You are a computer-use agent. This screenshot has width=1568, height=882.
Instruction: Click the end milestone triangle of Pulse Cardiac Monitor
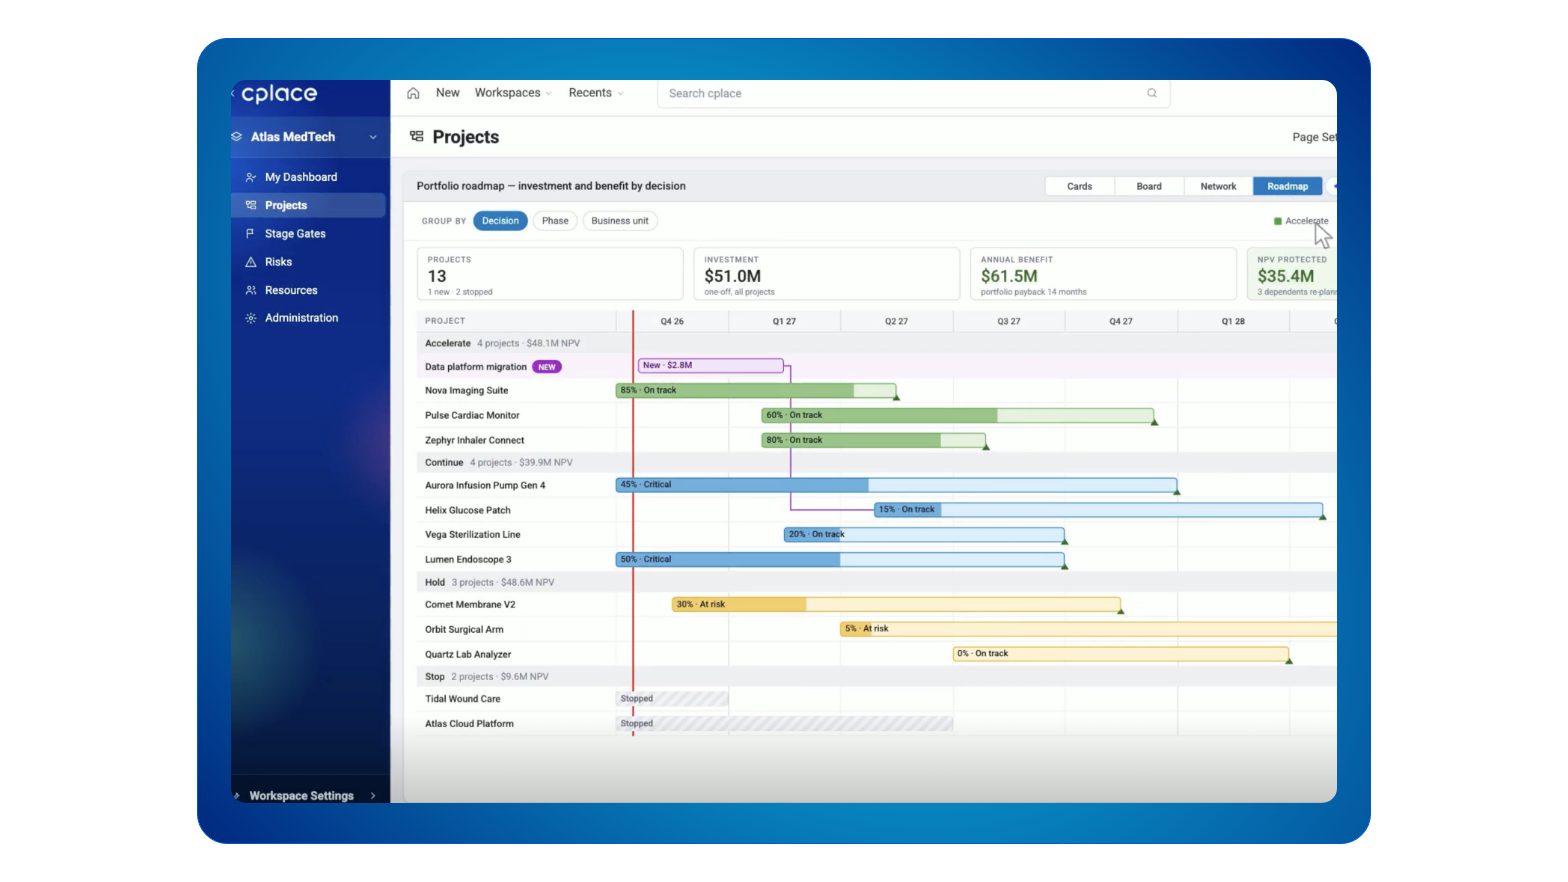click(x=1154, y=422)
